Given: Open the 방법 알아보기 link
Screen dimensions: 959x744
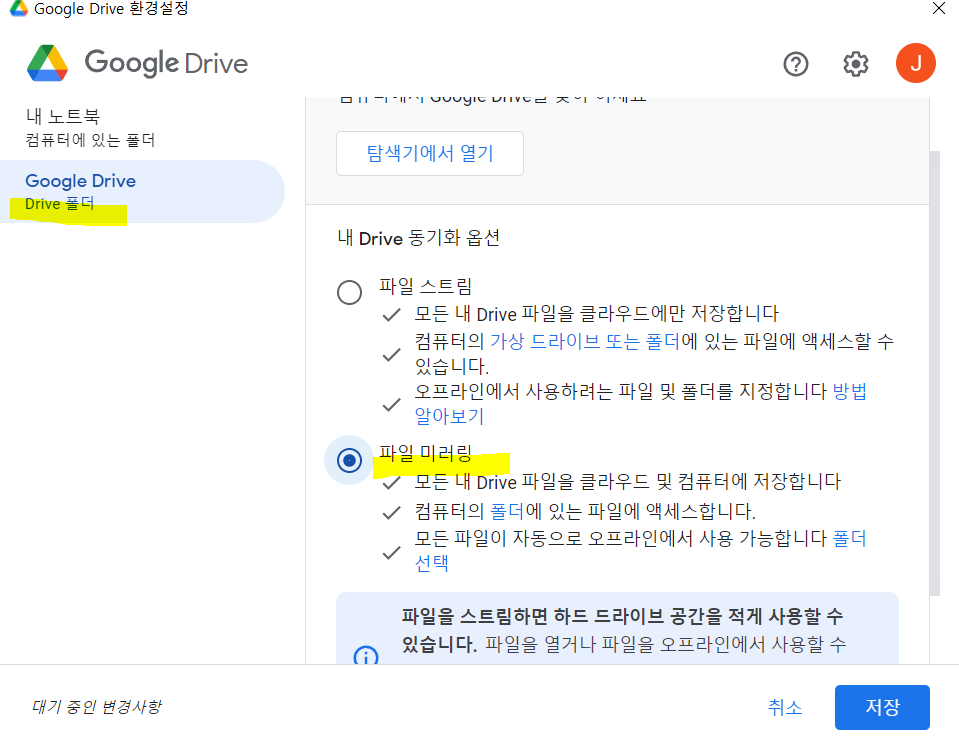Looking at the screenshot, I should 640,403.
